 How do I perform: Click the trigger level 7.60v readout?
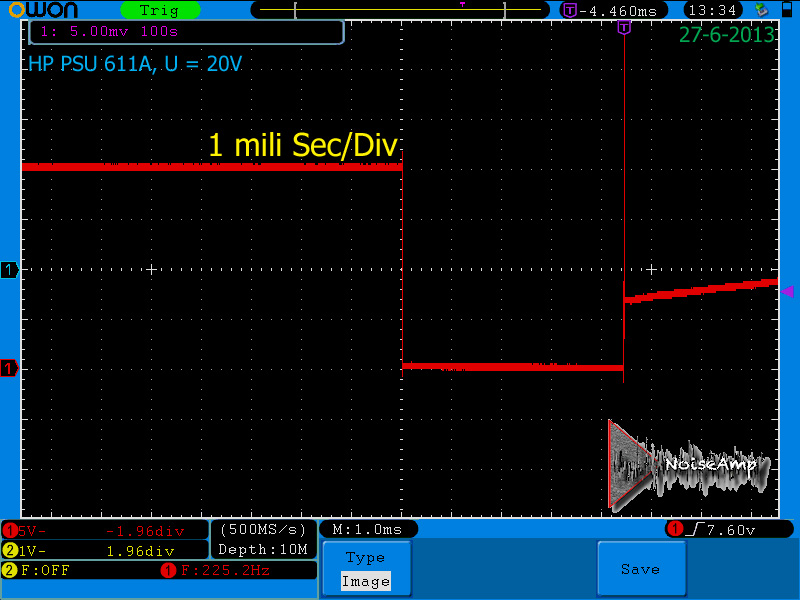pos(729,530)
